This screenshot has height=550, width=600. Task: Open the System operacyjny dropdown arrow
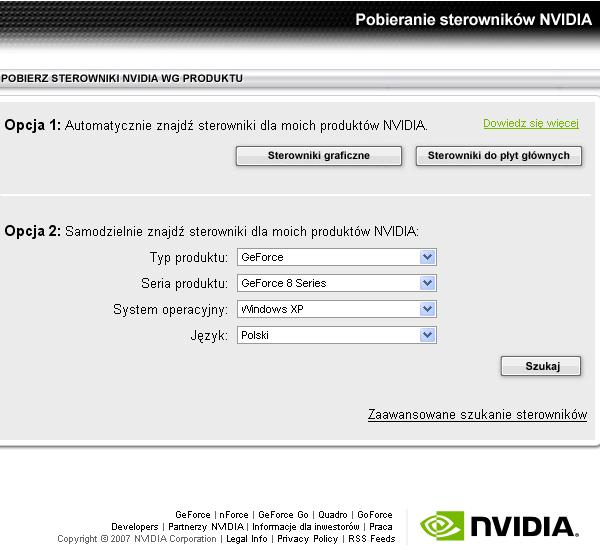427,309
